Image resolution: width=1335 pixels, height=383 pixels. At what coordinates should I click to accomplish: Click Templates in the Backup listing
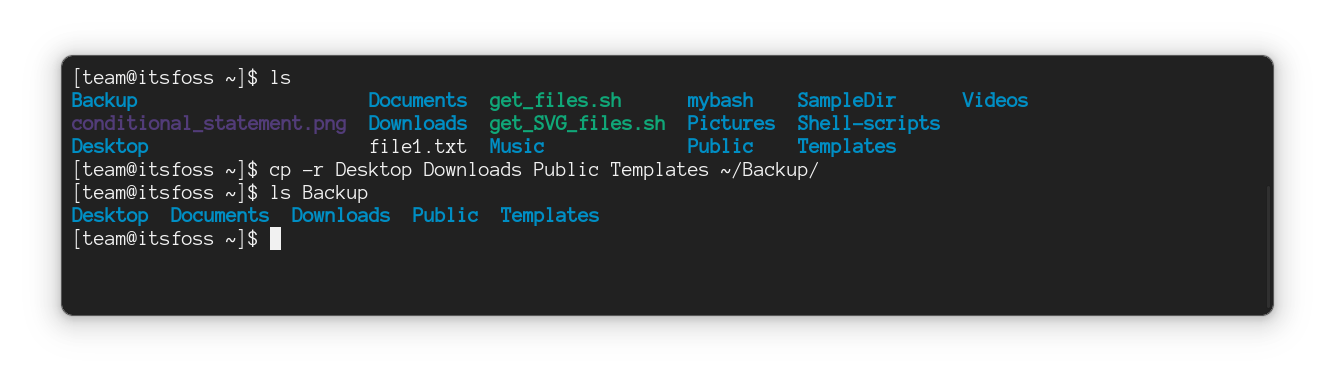(550, 216)
